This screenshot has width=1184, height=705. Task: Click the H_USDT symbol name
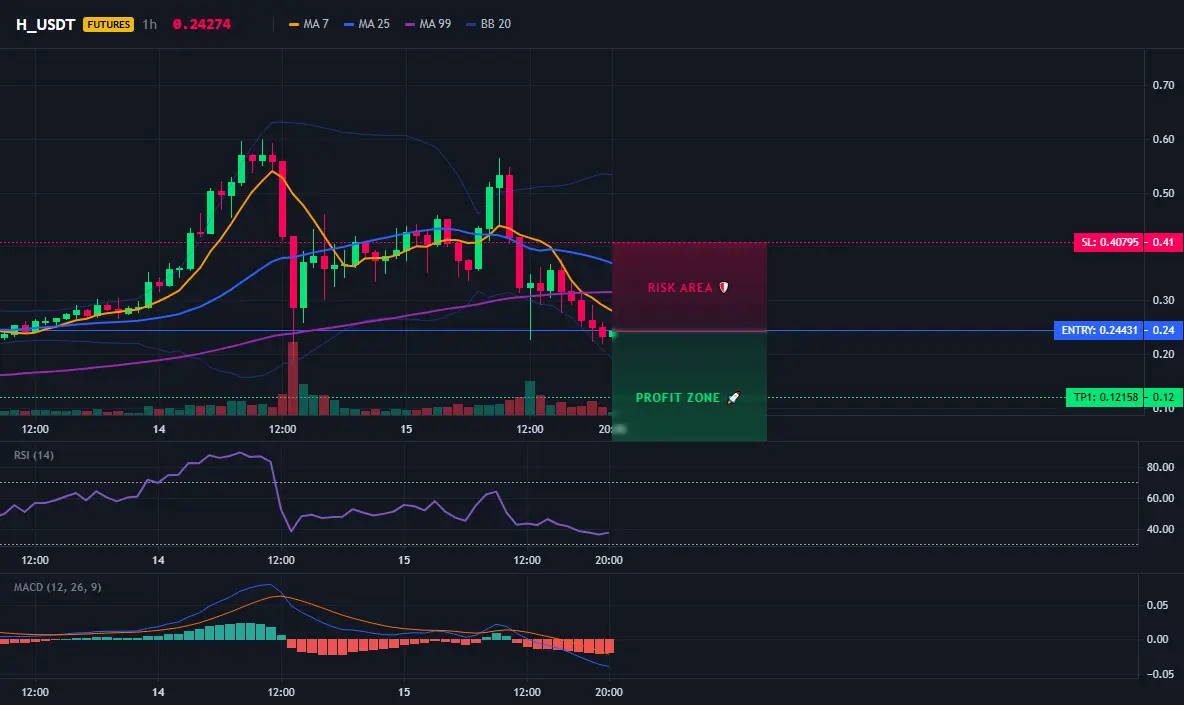tap(45, 24)
